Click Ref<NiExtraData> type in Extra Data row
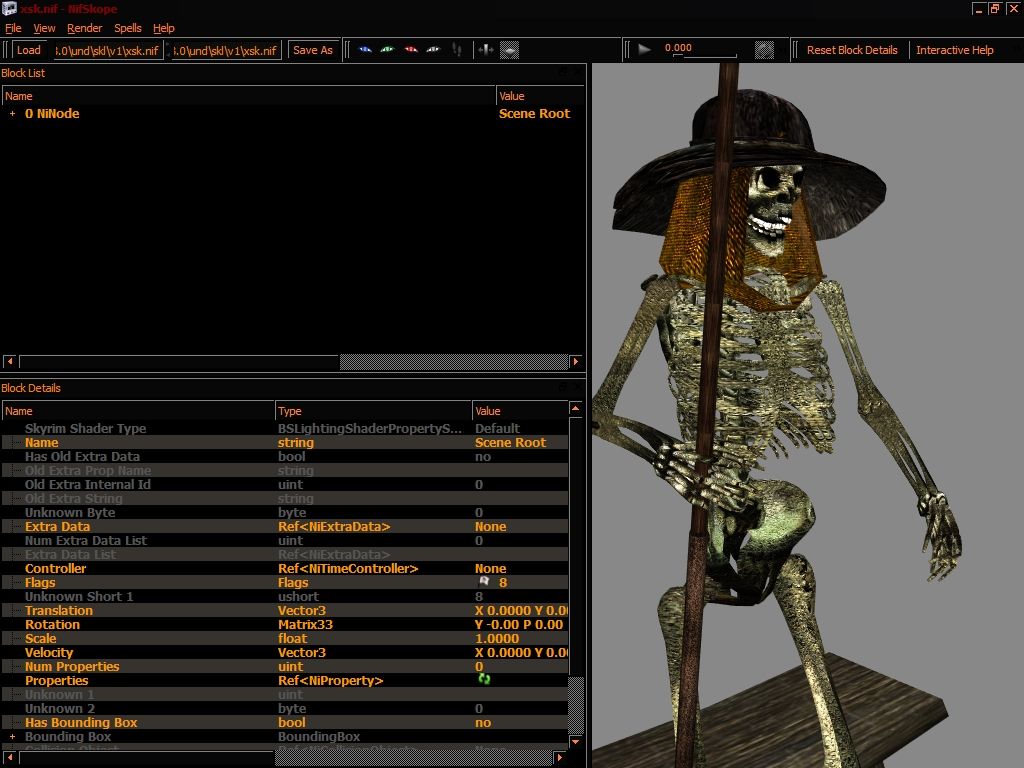The width and height of the screenshot is (1024, 768). (334, 526)
